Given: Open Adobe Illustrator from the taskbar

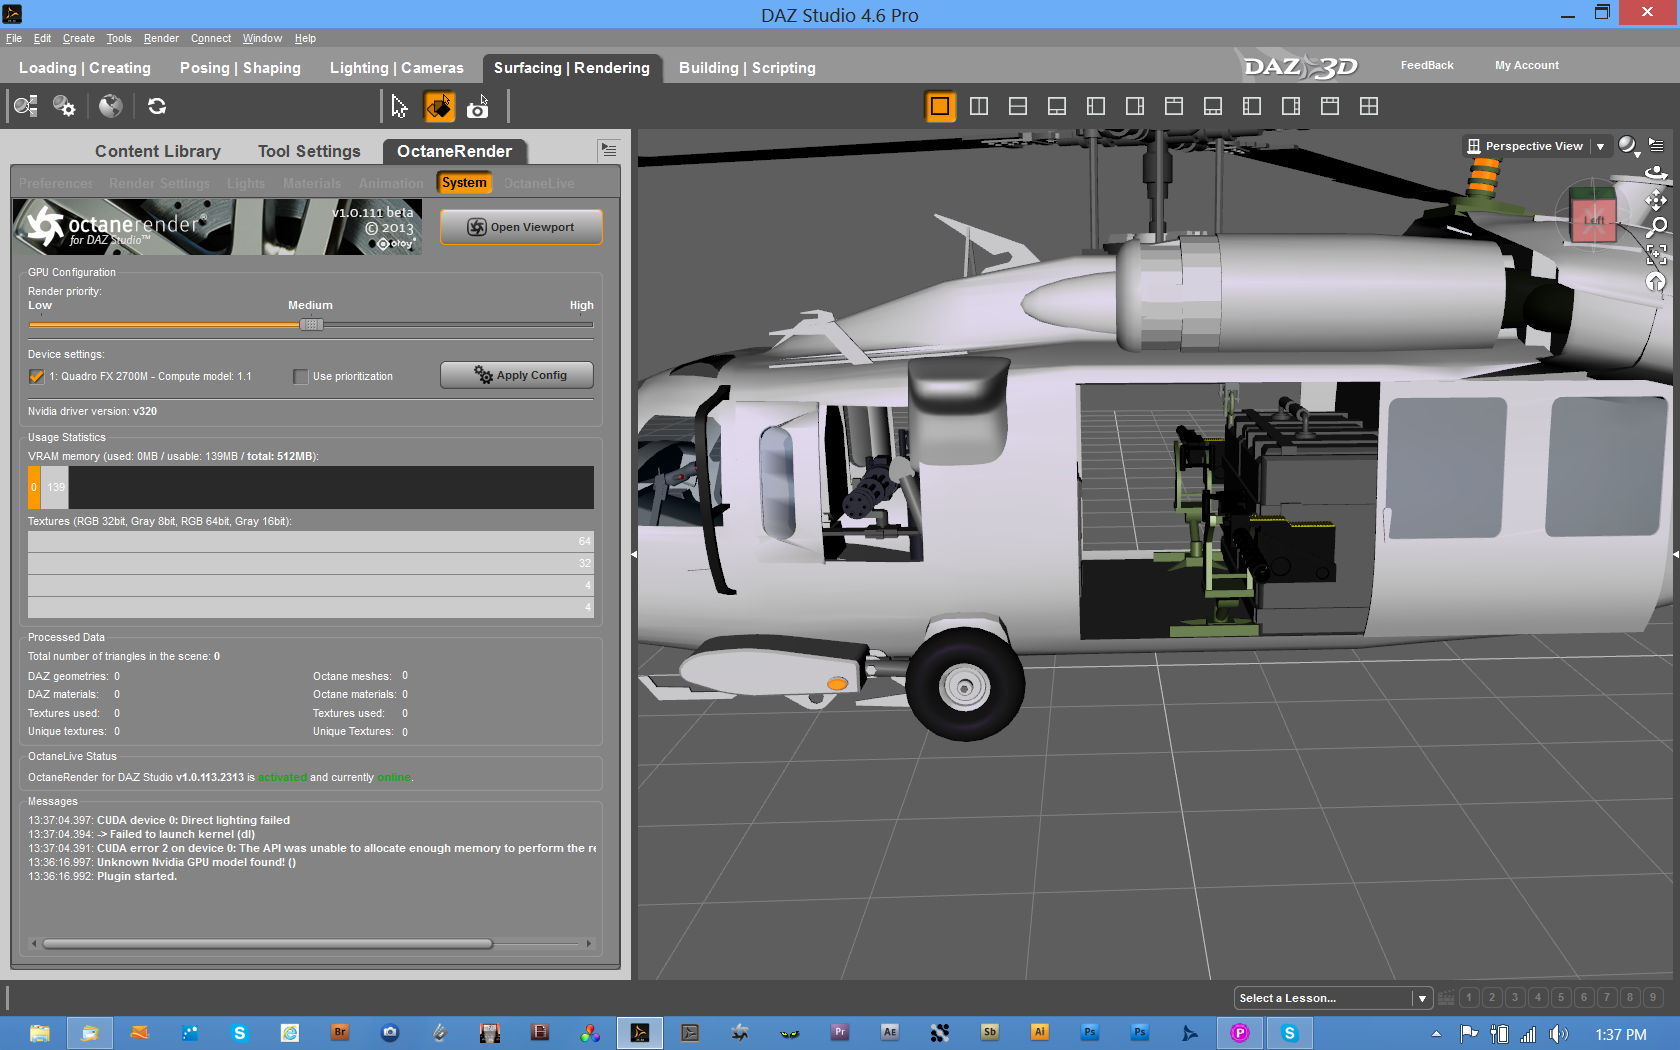Looking at the screenshot, I should click(1040, 1033).
